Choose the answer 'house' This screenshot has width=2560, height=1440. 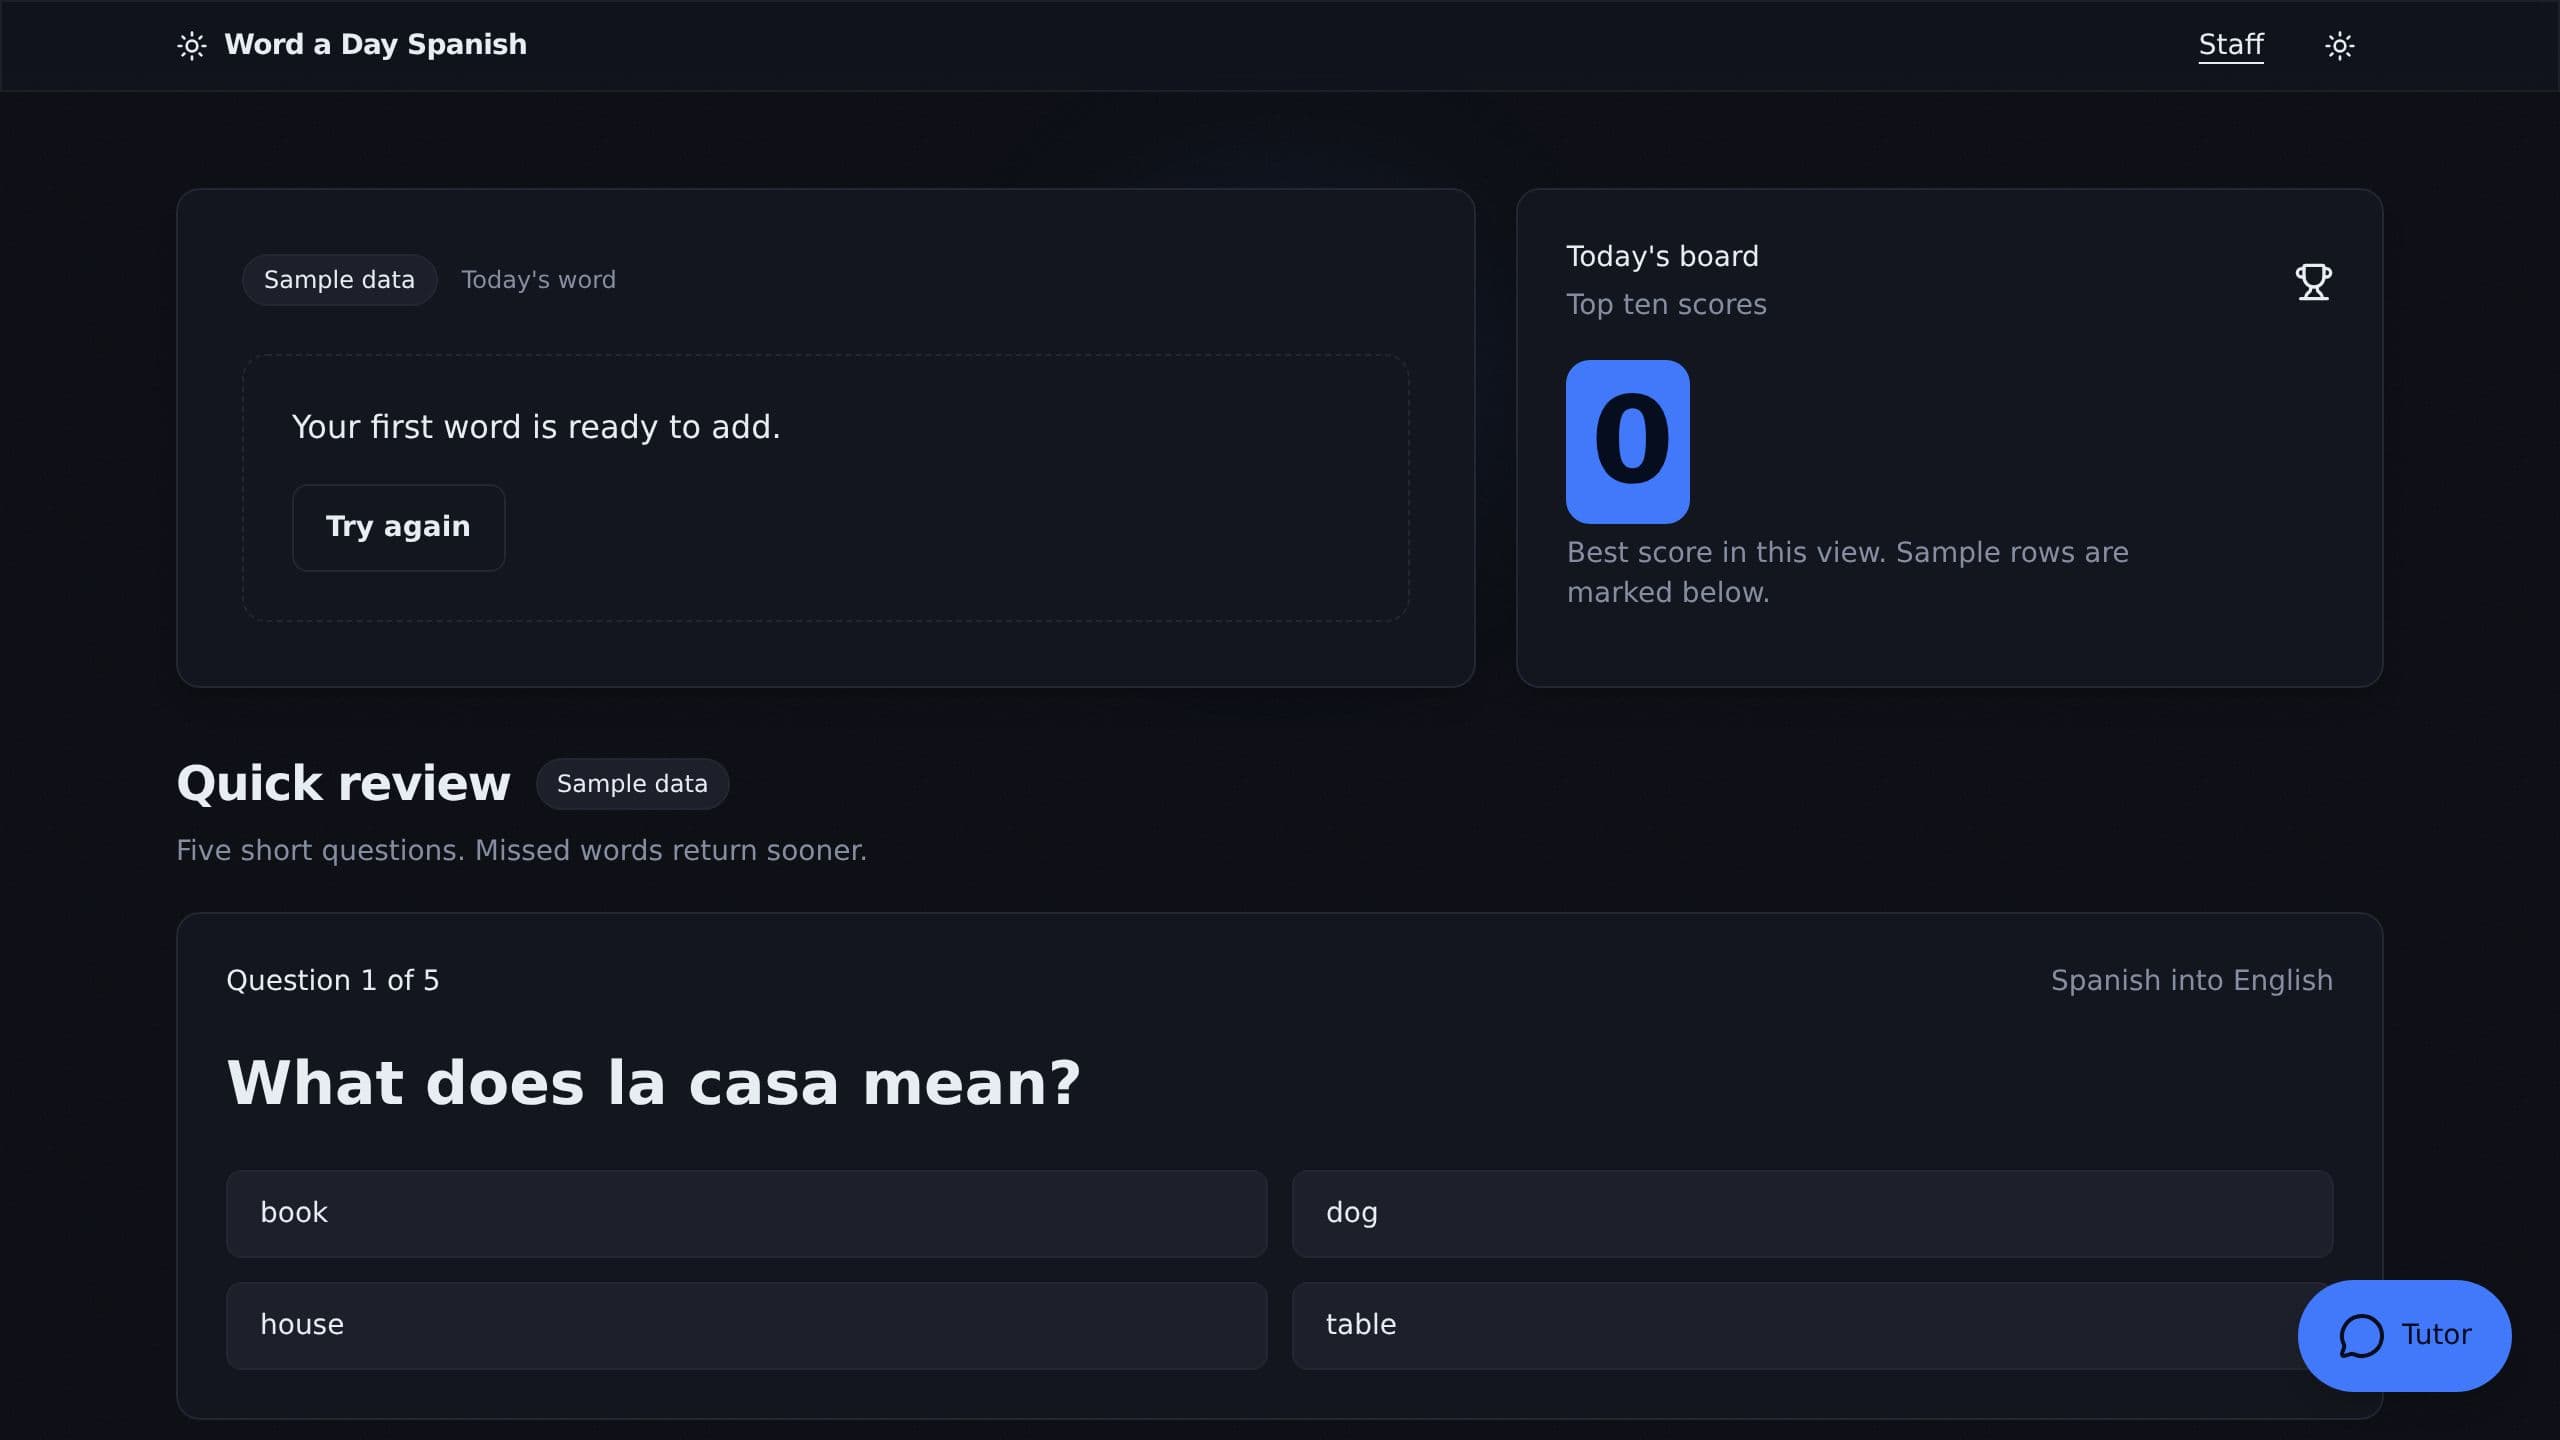pos(746,1325)
